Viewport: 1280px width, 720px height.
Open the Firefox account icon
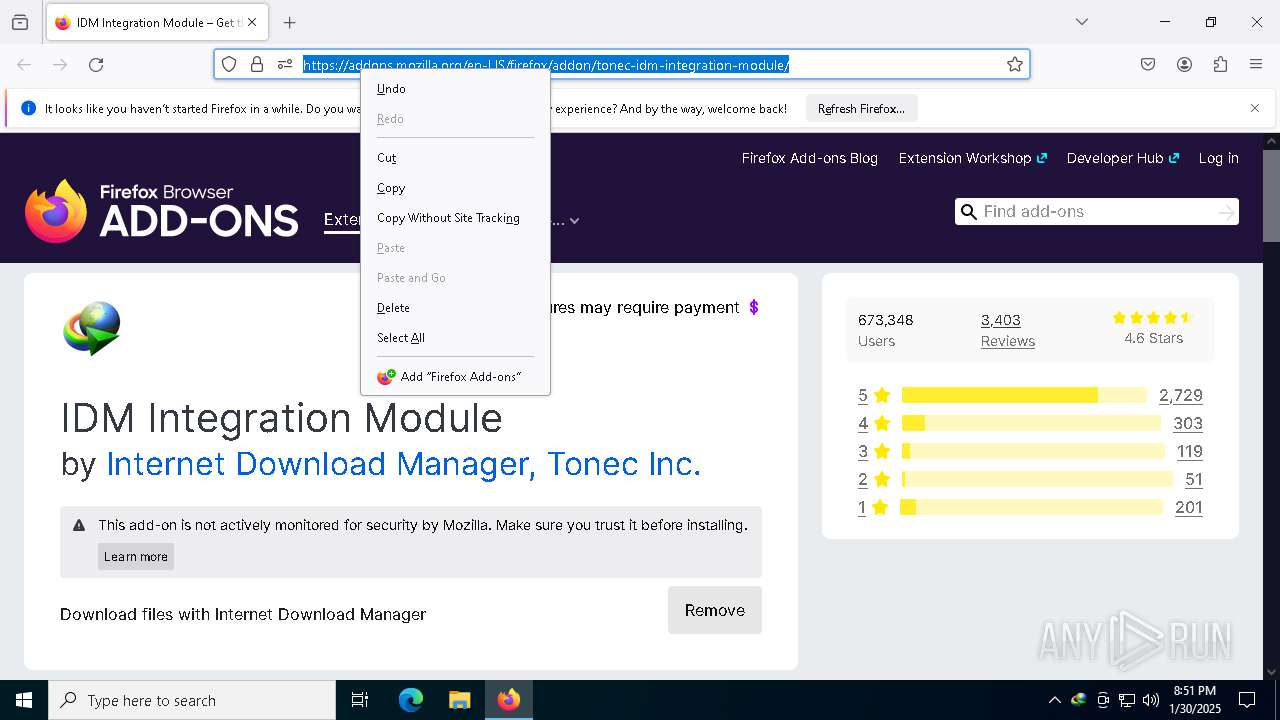coord(1184,65)
